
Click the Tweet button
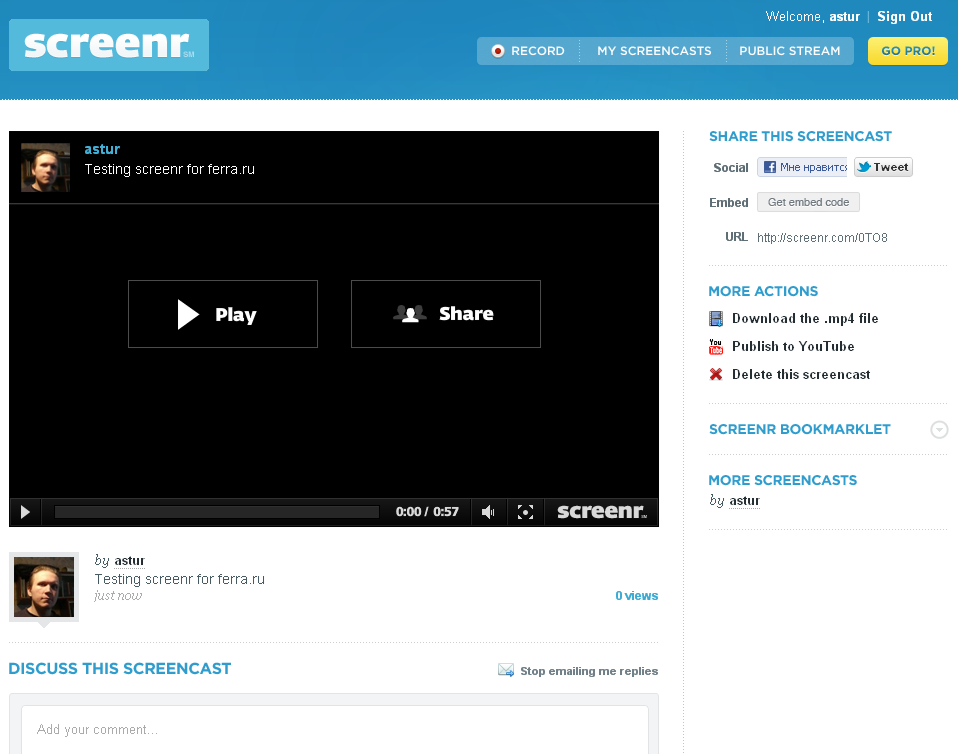[x=883, y=168]
